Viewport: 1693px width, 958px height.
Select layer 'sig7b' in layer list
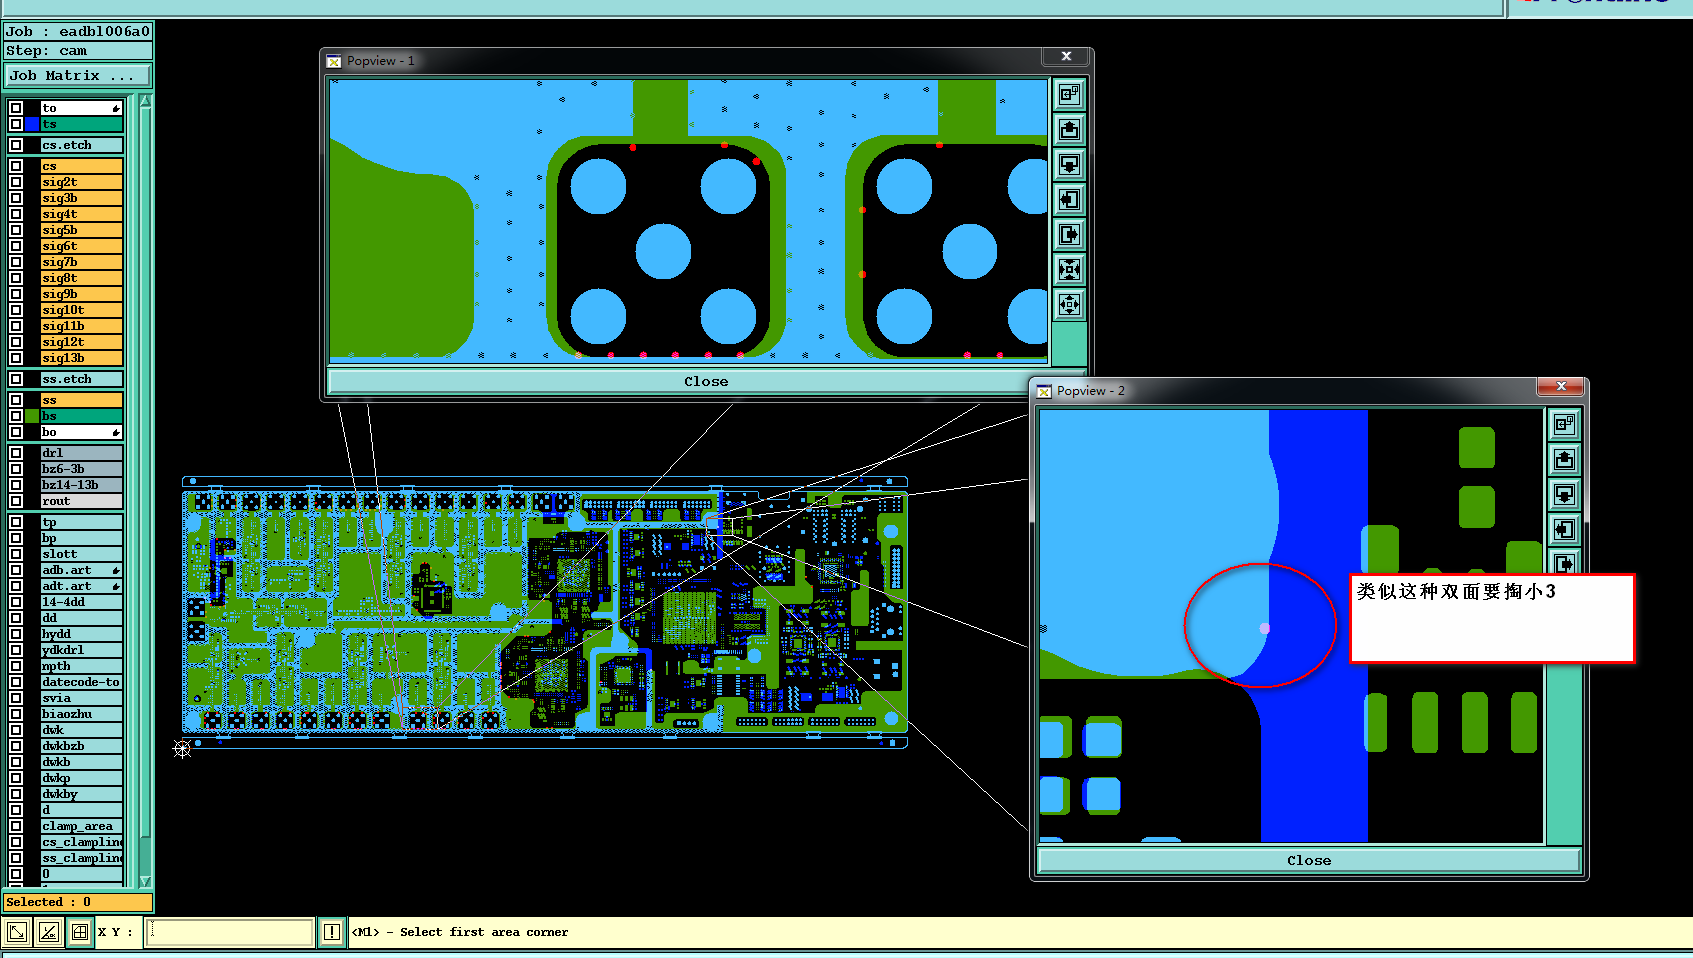point(81,262)
